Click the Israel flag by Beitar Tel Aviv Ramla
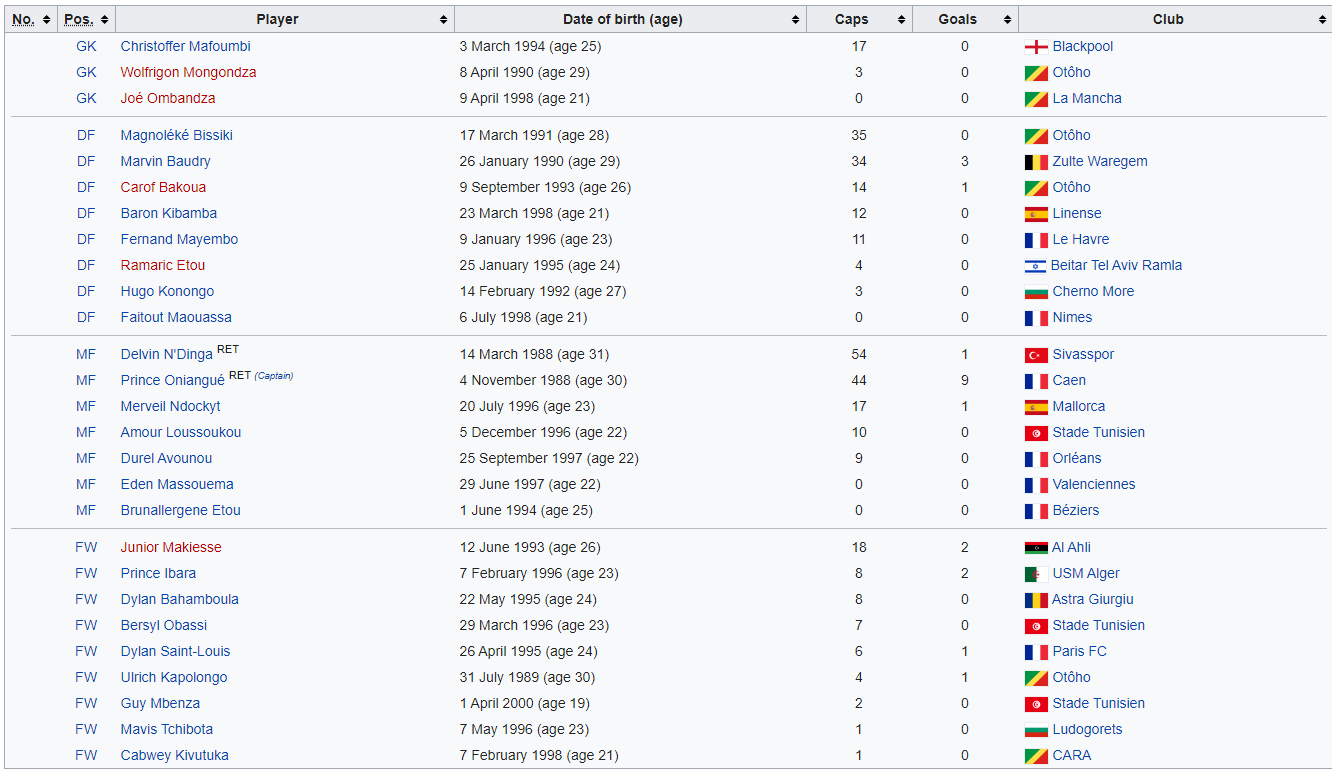1332x773 pixels. (x=1035, y=266)
